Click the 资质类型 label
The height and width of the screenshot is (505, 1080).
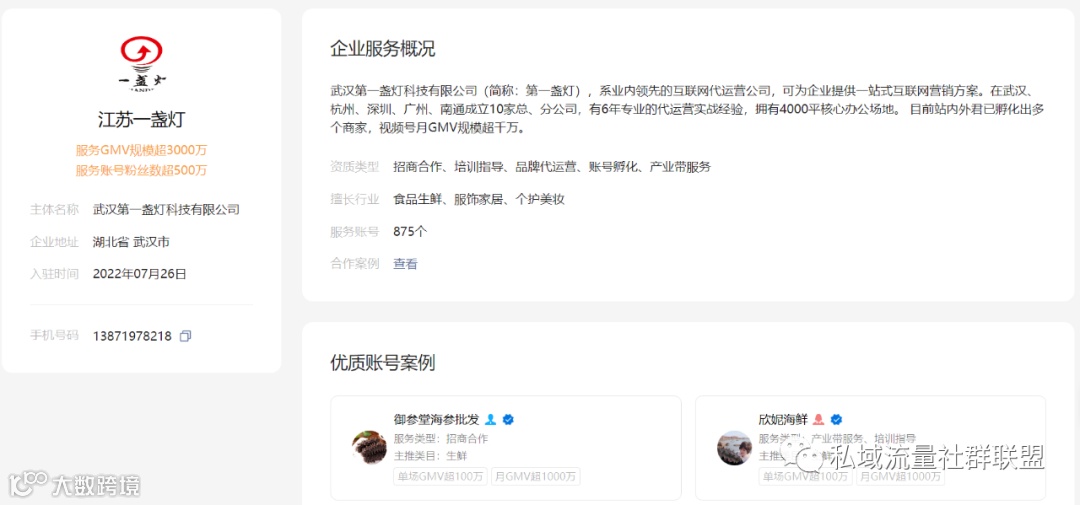(x=355, y=167)
